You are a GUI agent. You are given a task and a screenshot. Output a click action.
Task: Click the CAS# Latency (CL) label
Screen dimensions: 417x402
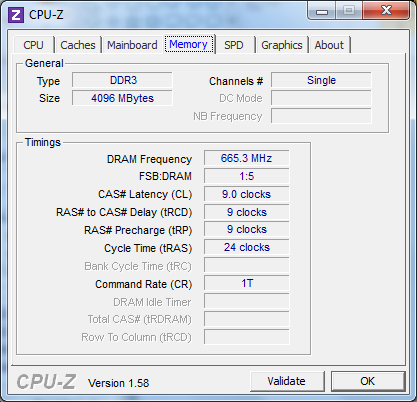point(145,194)
